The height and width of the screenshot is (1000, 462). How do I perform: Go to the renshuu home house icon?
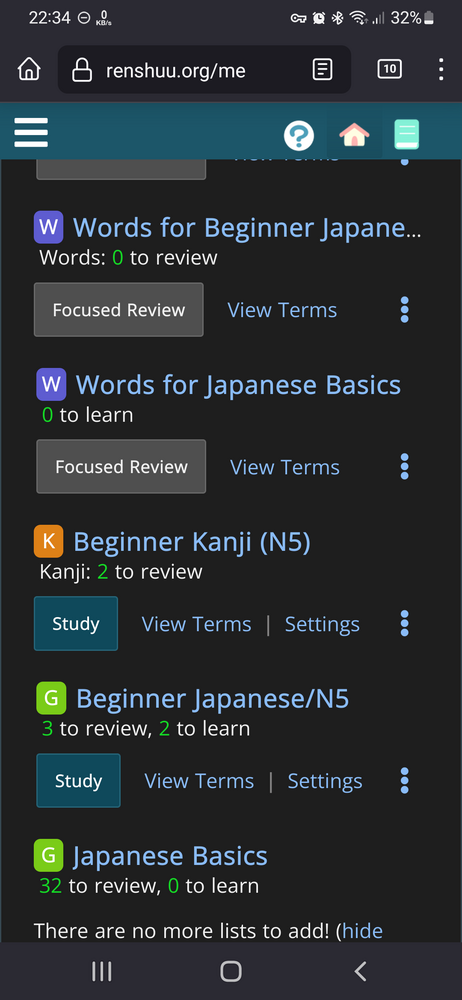pos(354,135)
